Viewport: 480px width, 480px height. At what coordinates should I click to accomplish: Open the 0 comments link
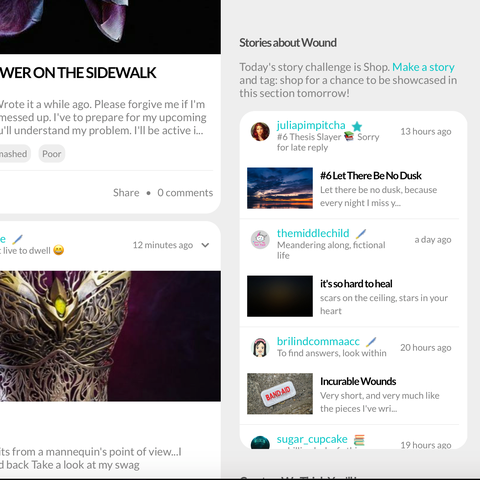click(185, 193)
